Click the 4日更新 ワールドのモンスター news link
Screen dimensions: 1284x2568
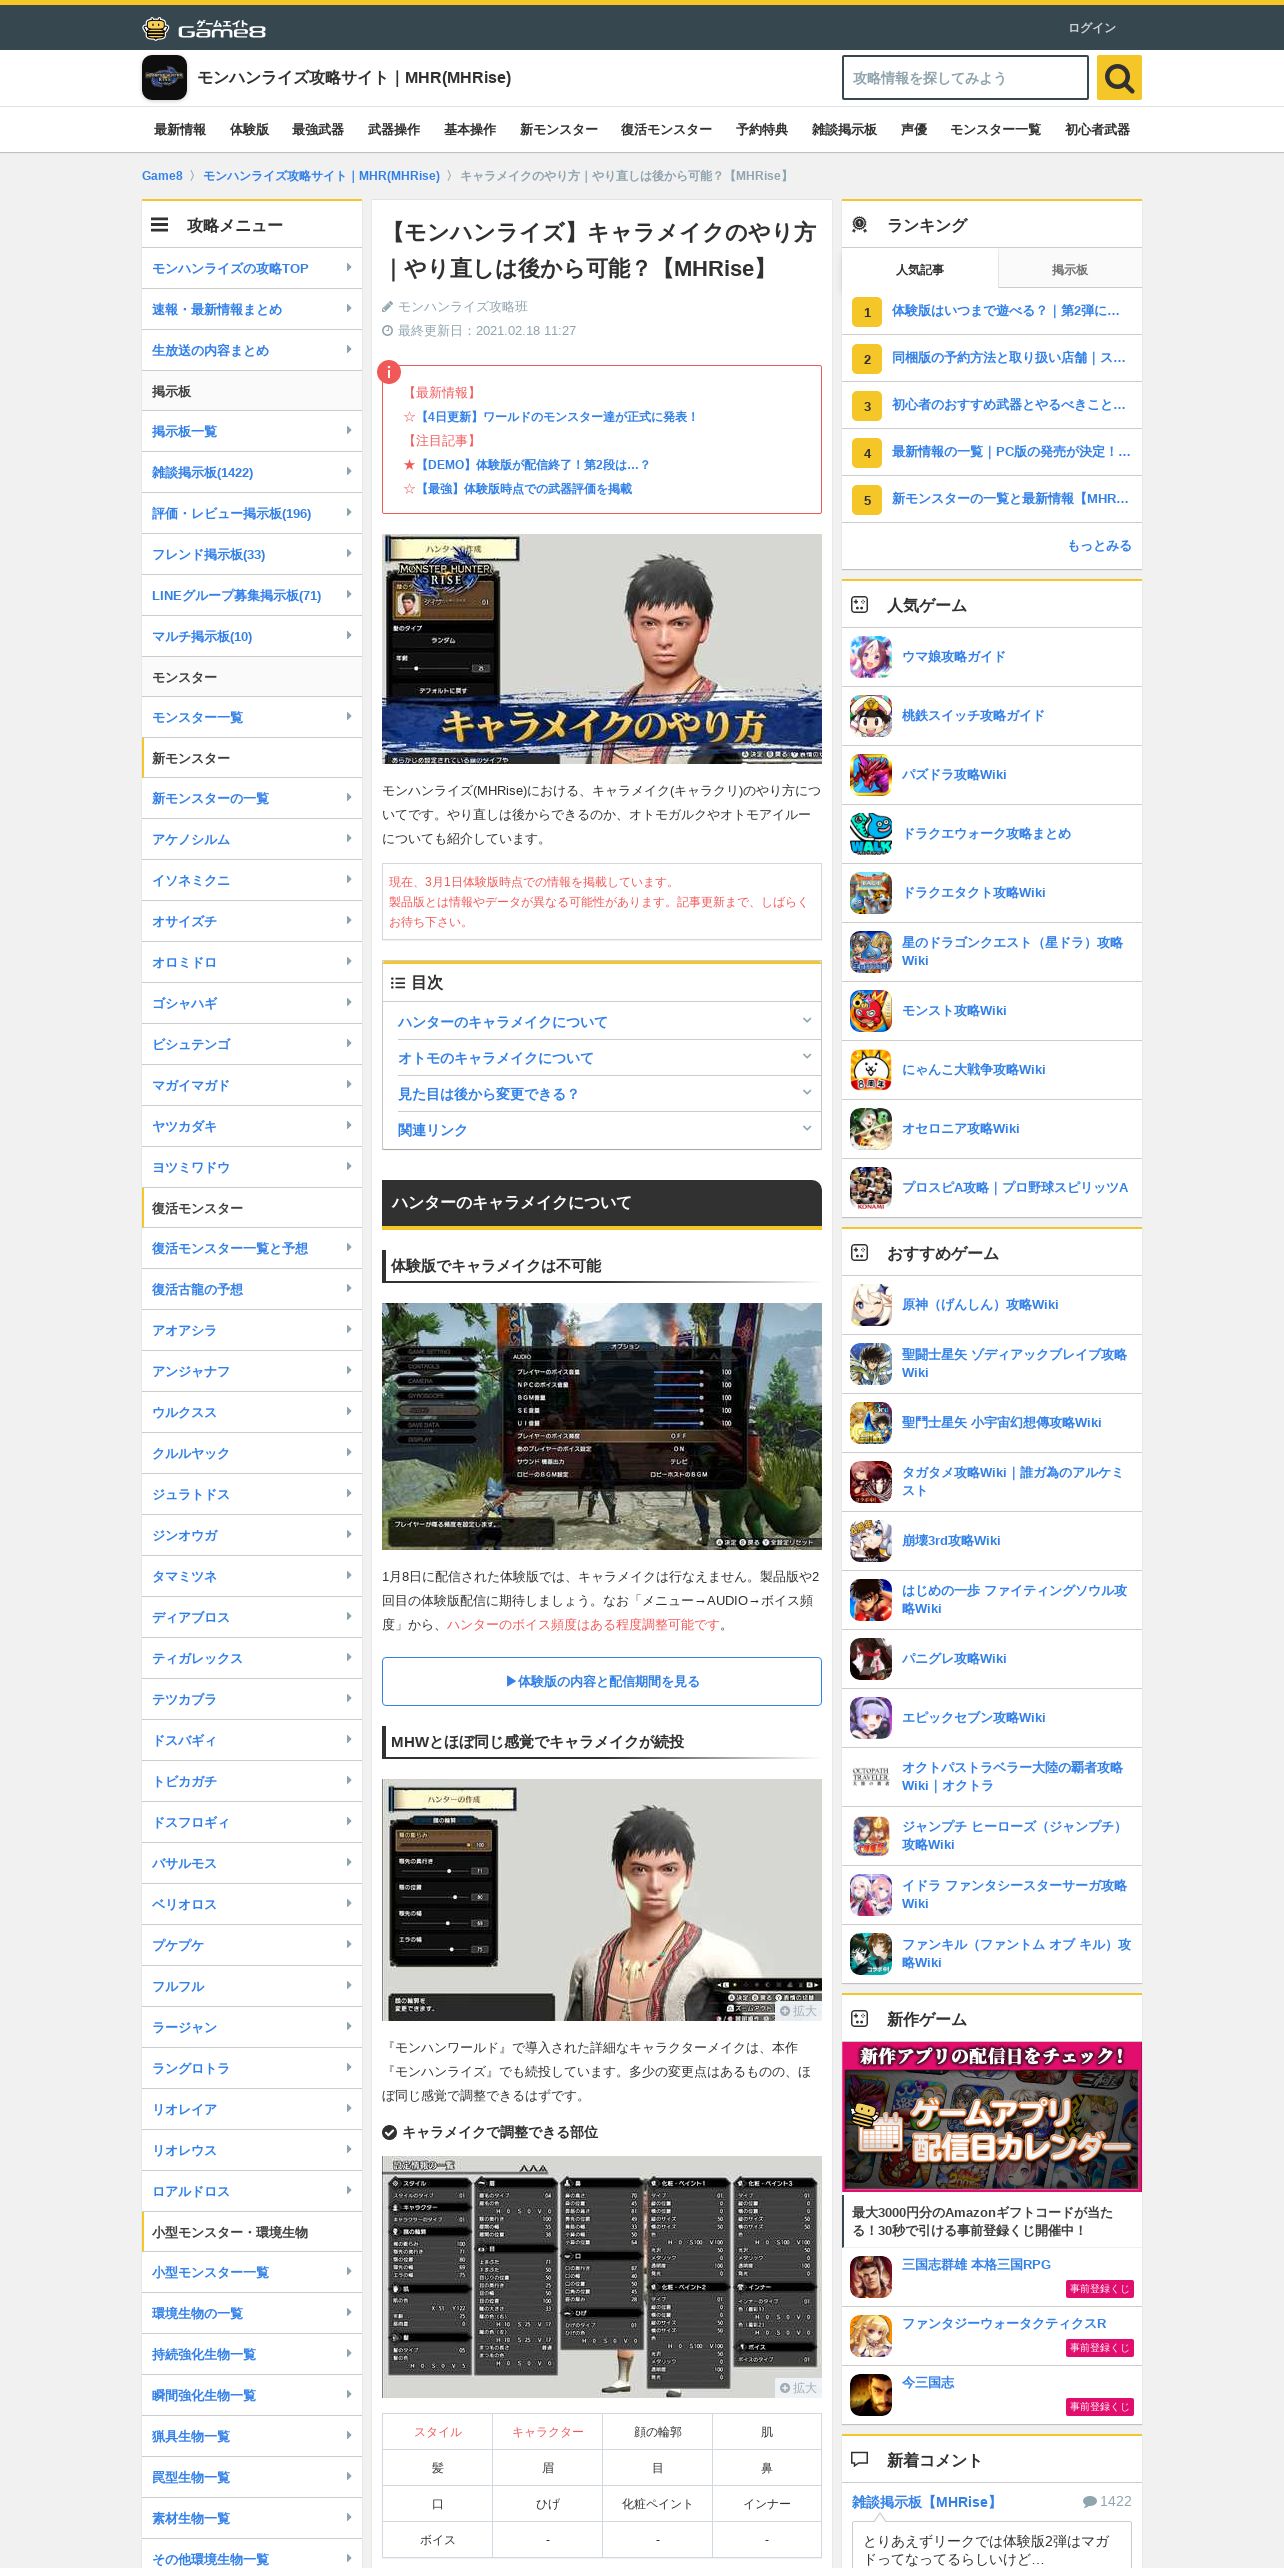[557, 417]
